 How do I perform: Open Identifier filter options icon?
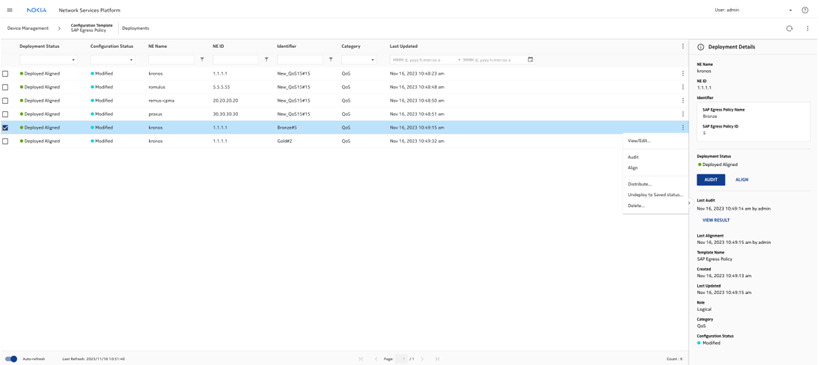click(331, 60)
